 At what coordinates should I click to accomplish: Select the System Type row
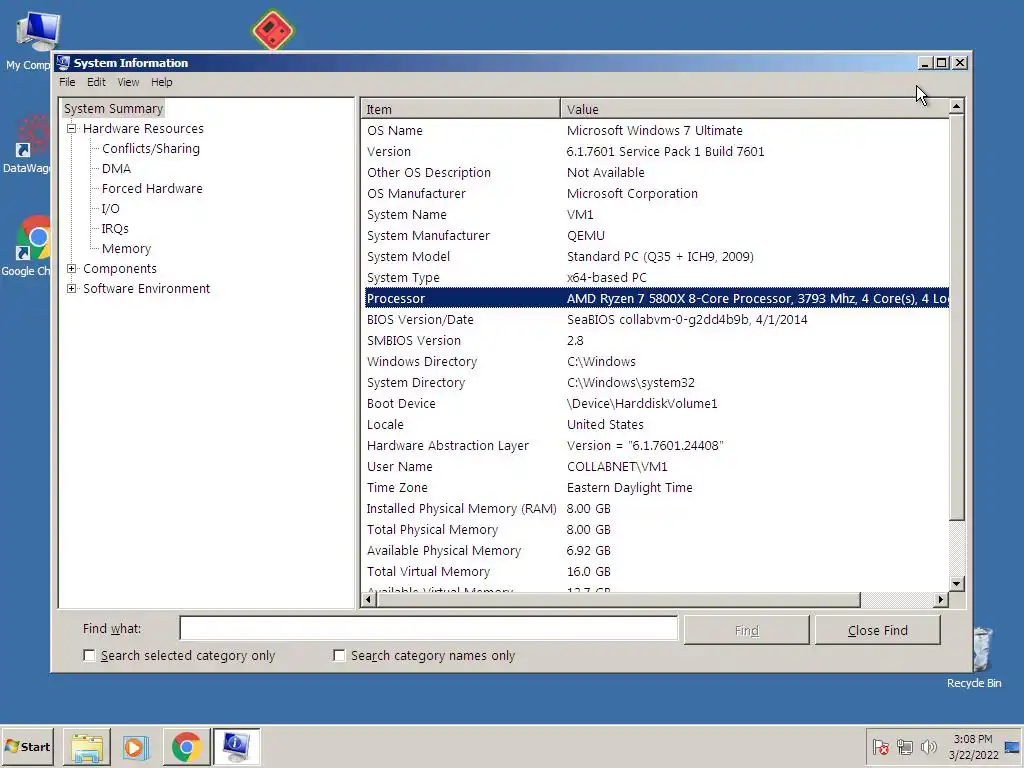tap(656, 278)
